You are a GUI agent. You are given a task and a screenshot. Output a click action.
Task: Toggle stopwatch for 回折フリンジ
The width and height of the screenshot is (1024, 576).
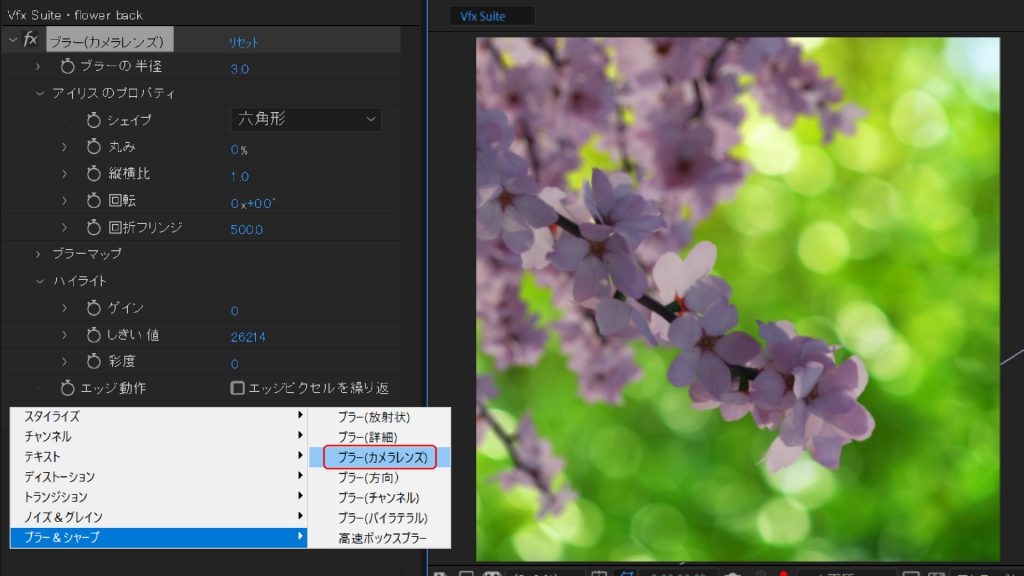[x=93, y=227]
